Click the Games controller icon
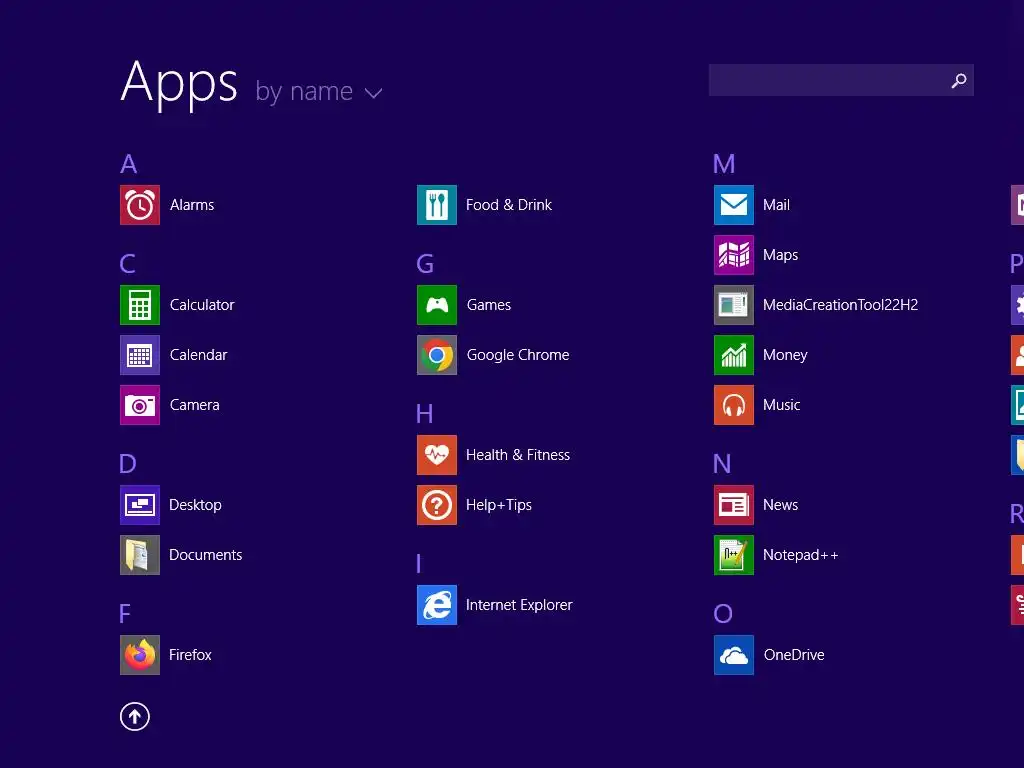Image resolution: width=1024 pixels, height=768 pixels. 437,305
